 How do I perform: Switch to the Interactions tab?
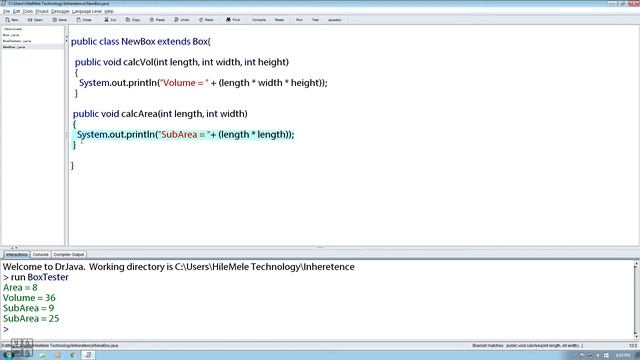(x=17, y=254)
